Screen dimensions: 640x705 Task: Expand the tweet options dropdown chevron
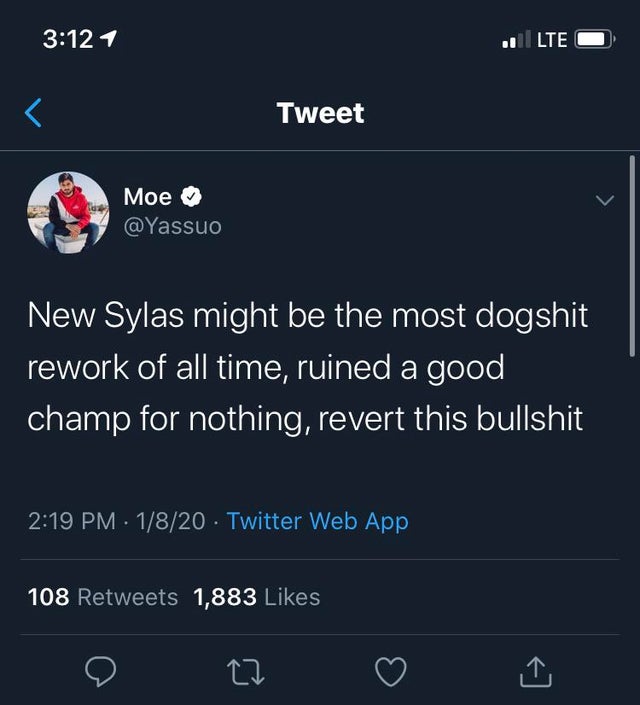pos(603,201)
